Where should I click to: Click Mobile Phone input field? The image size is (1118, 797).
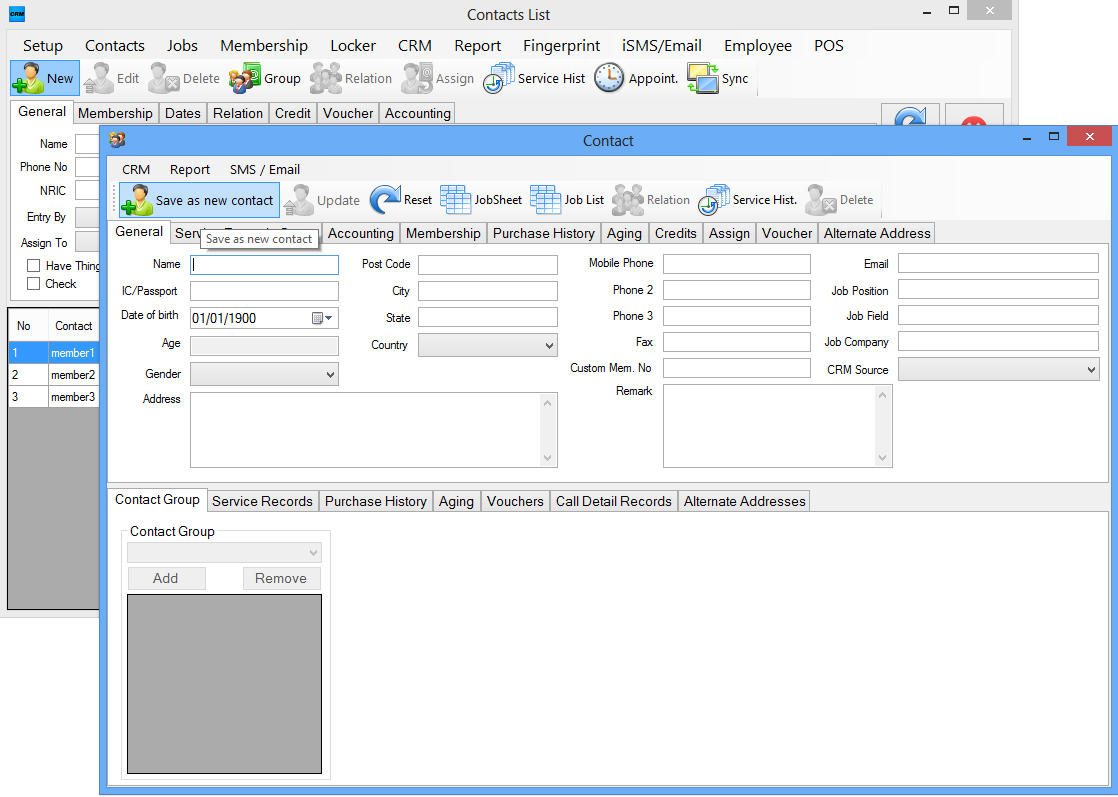coord(737,264)
